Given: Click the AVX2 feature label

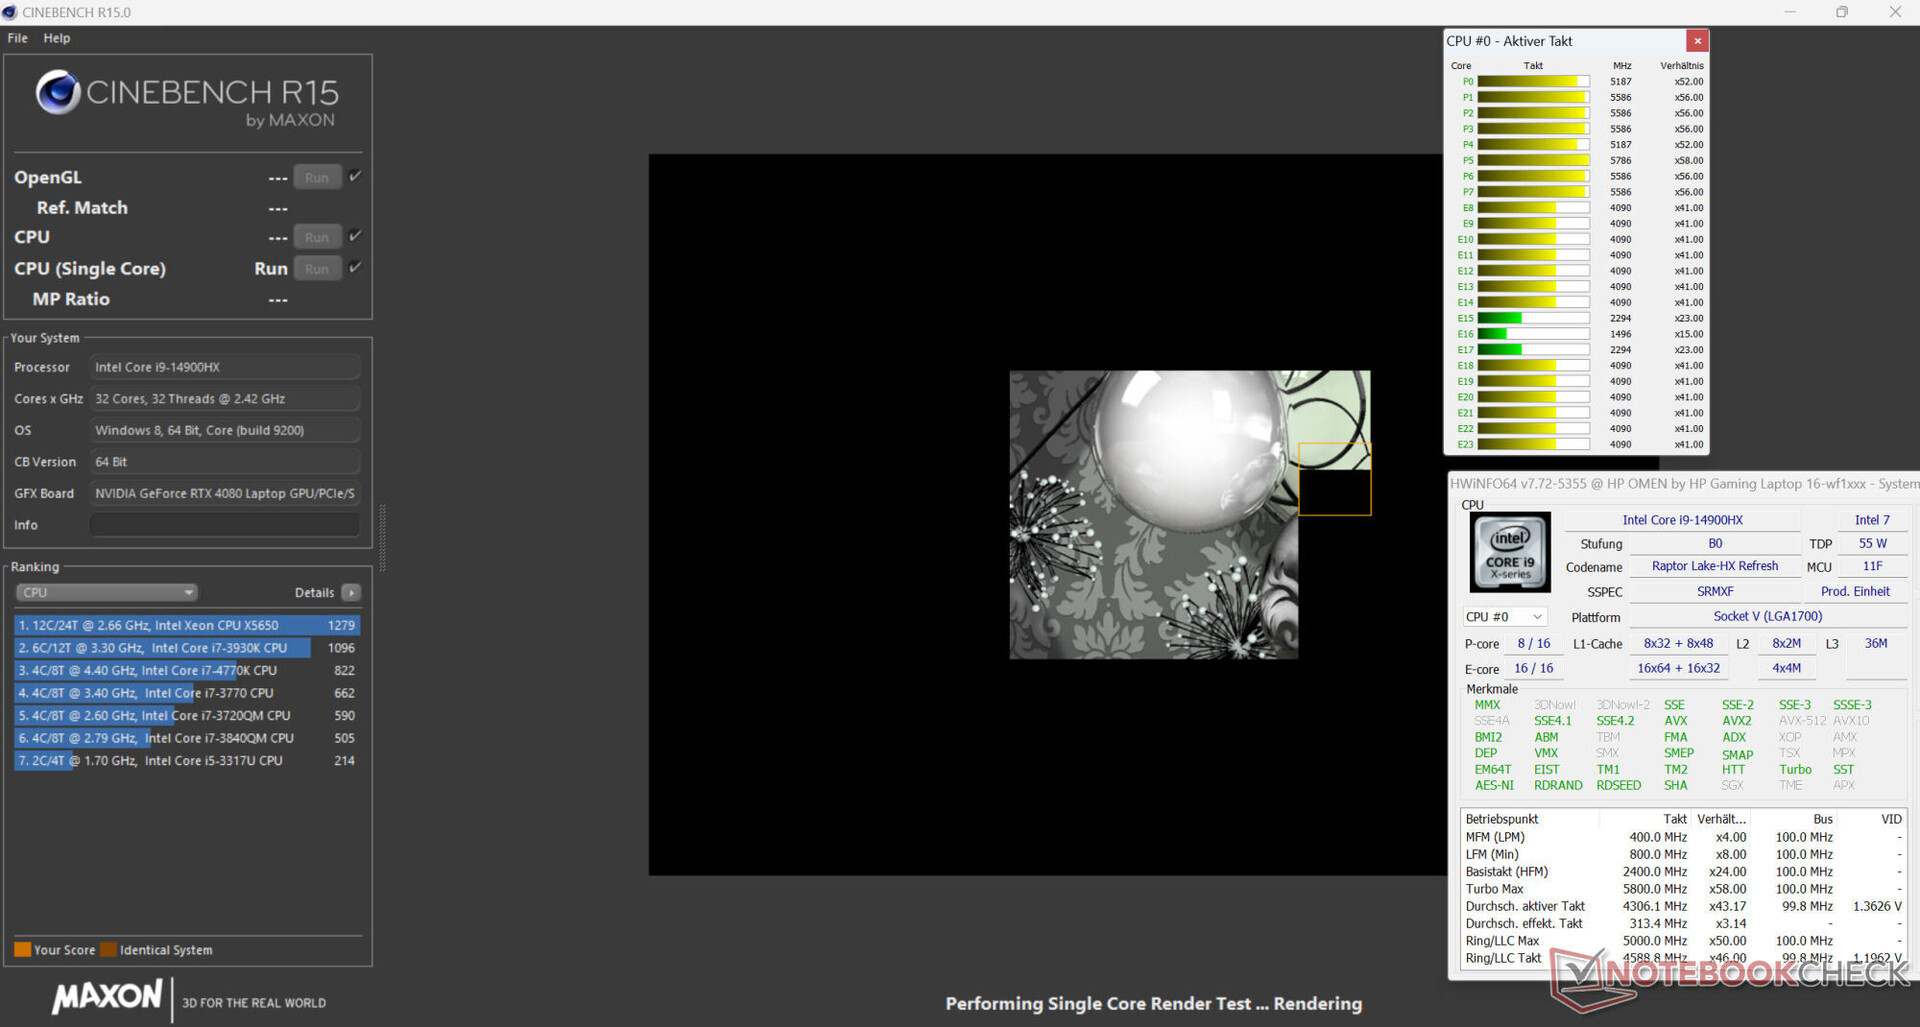Looking at the screenshot, I should coord(1736,721).
